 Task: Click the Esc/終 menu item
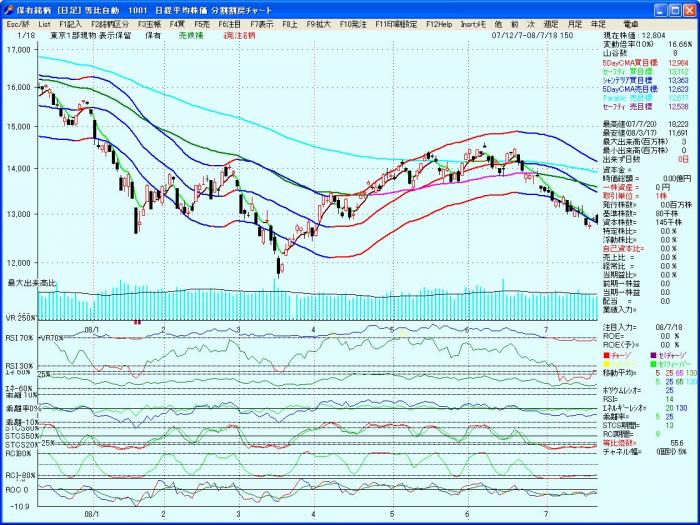18,25
